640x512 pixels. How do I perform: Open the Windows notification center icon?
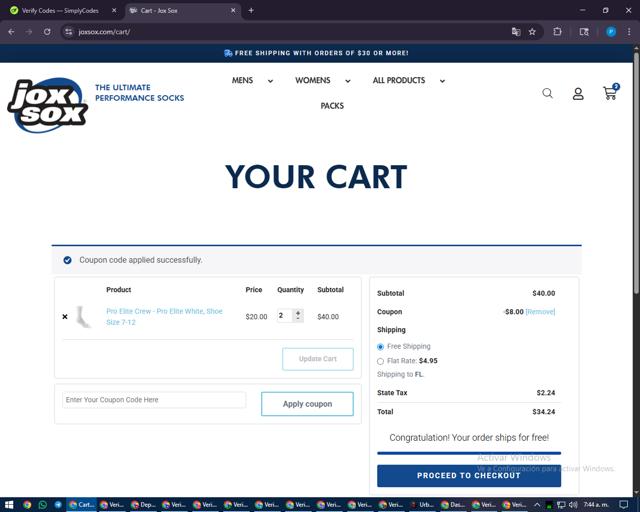[623, 505]
